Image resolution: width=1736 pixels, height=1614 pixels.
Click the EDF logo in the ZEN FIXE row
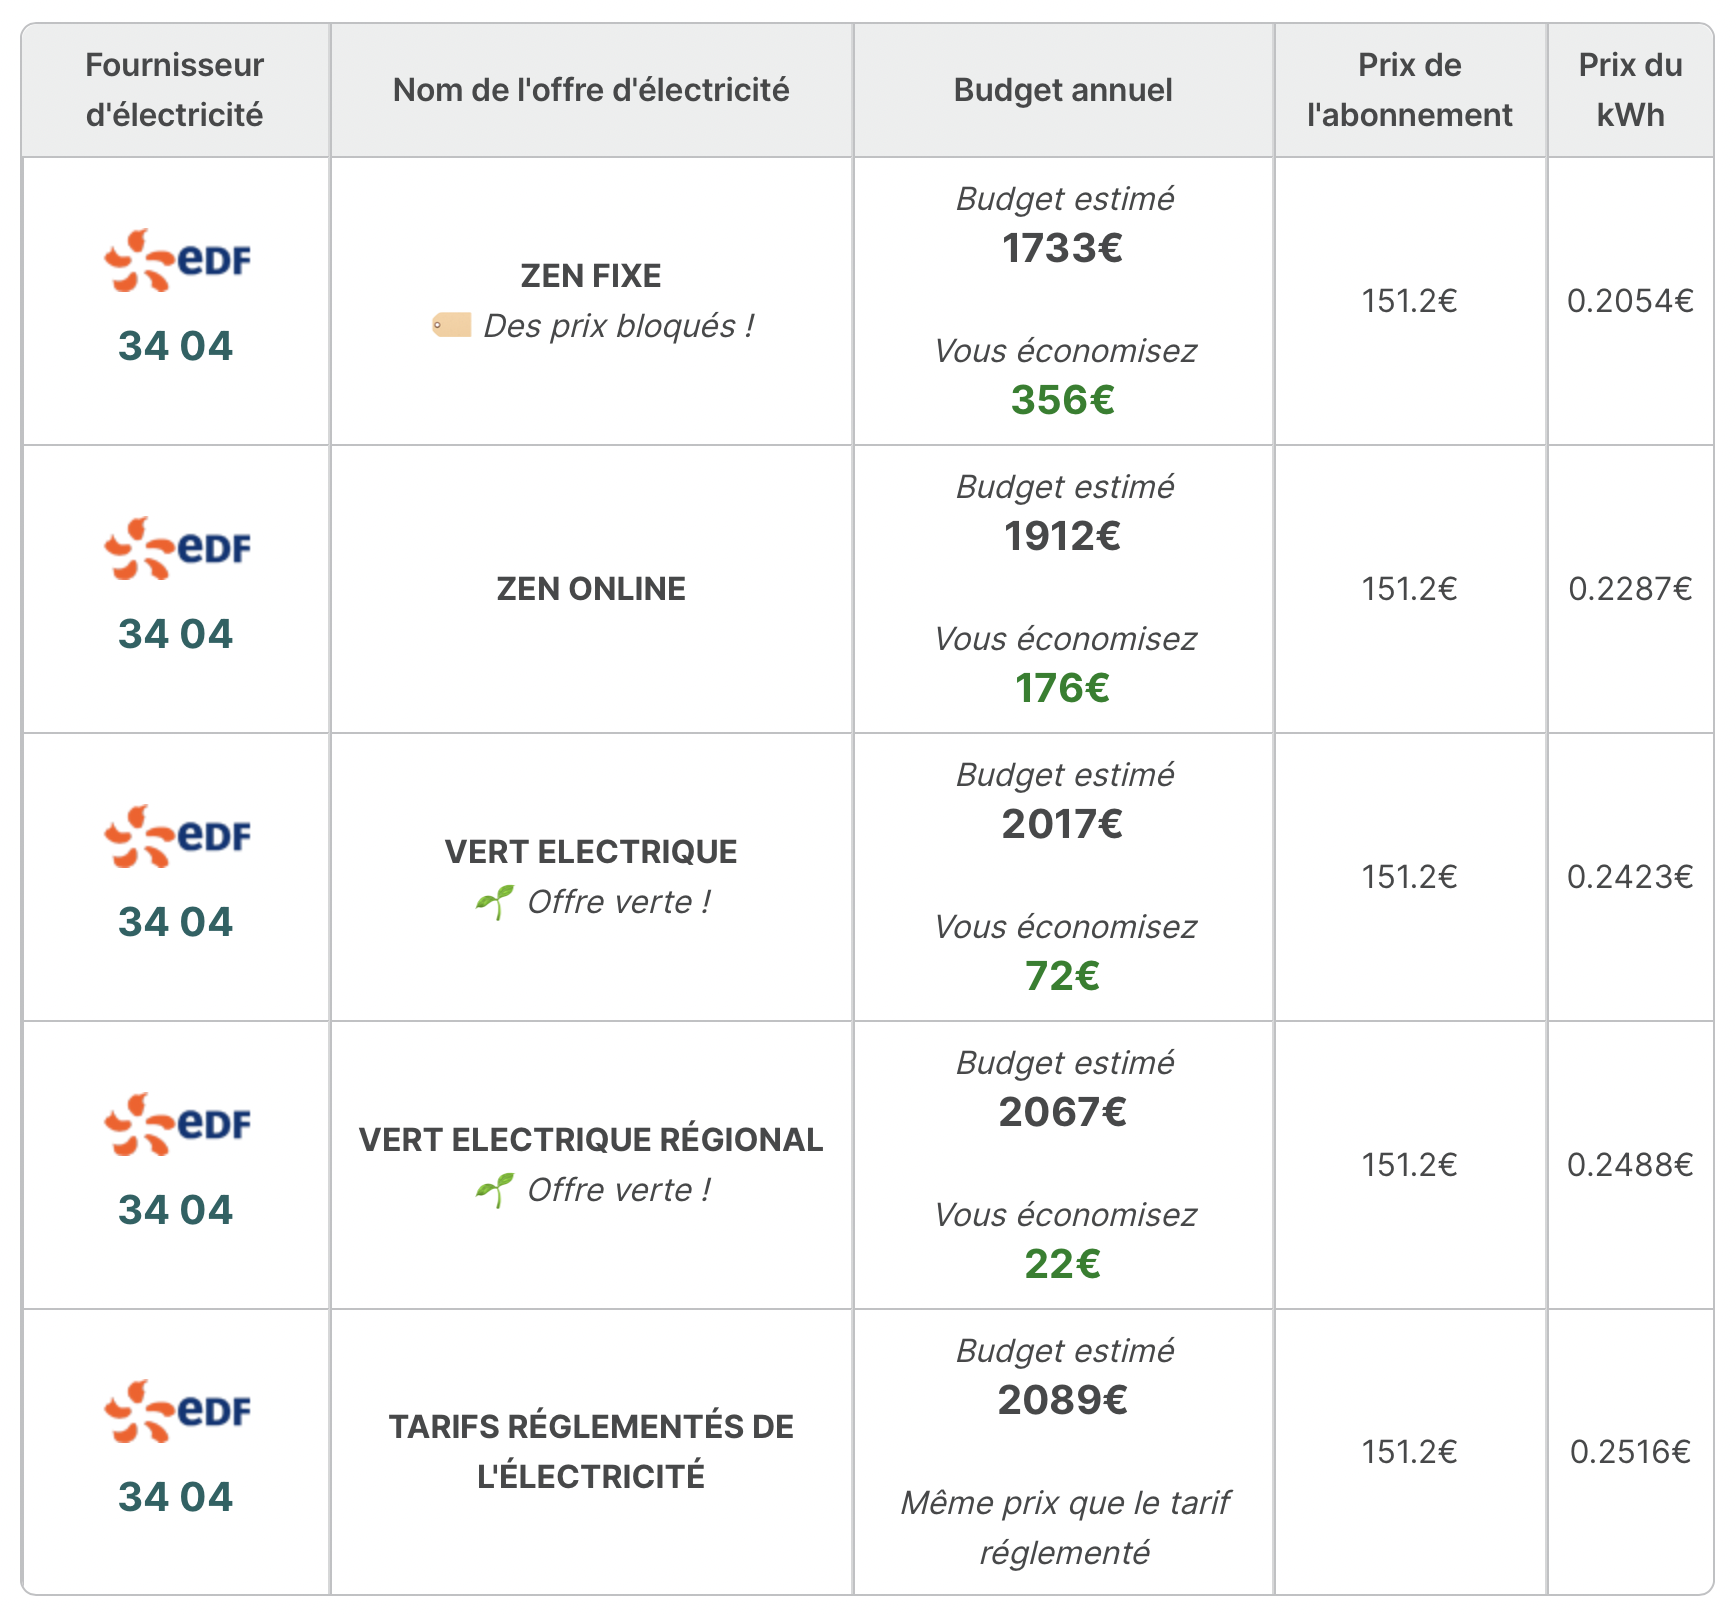177,261
